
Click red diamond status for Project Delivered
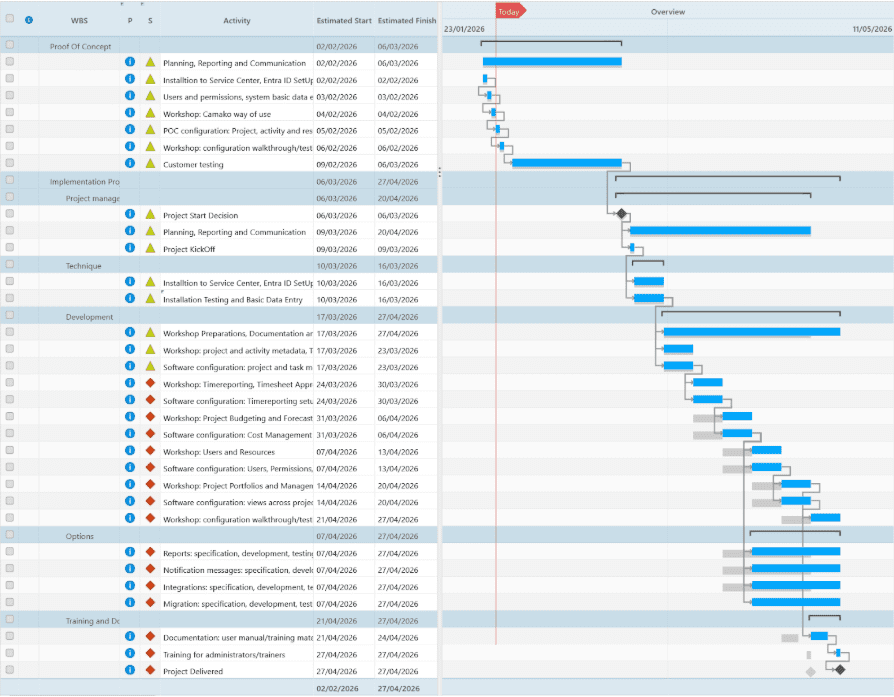[x=150, y=670]
